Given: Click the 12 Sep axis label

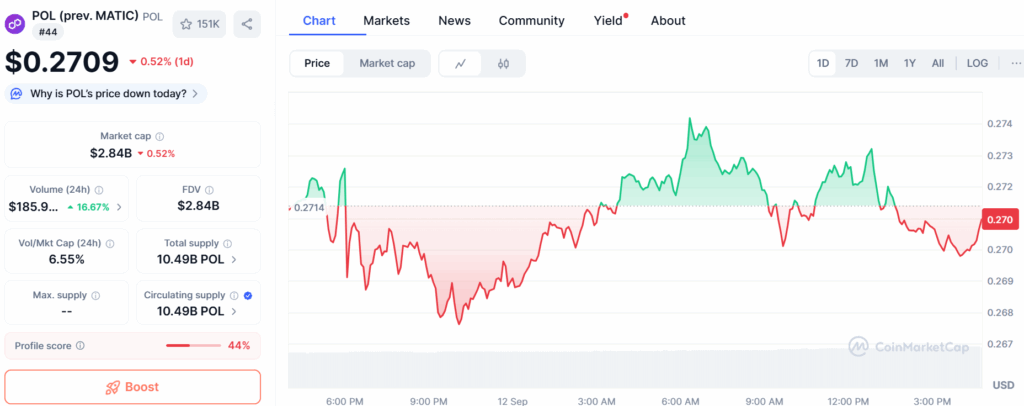Looking at the screenshot, I should 515,401.
